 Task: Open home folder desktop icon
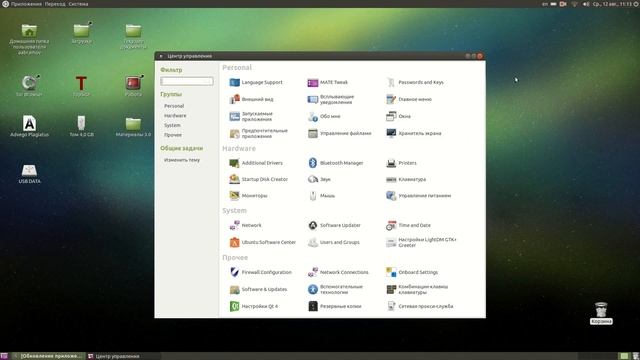tap(29, 39)
